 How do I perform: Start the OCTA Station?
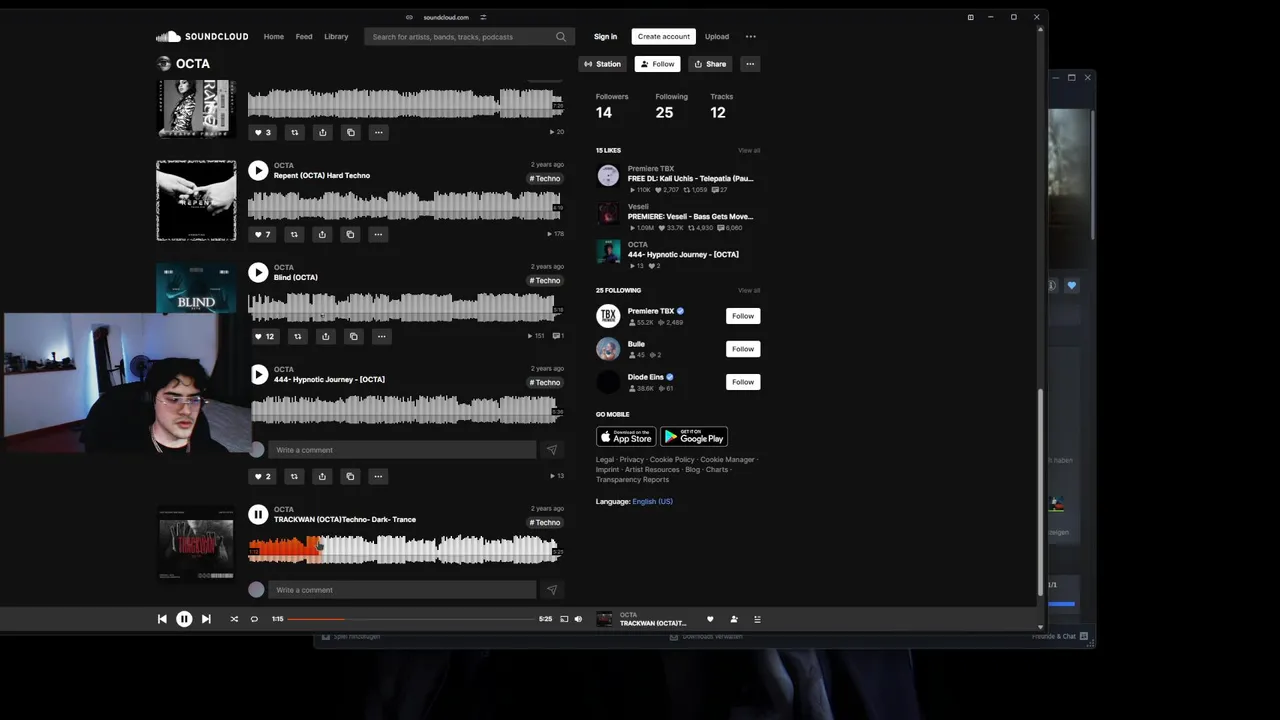[x=603, y=64]
